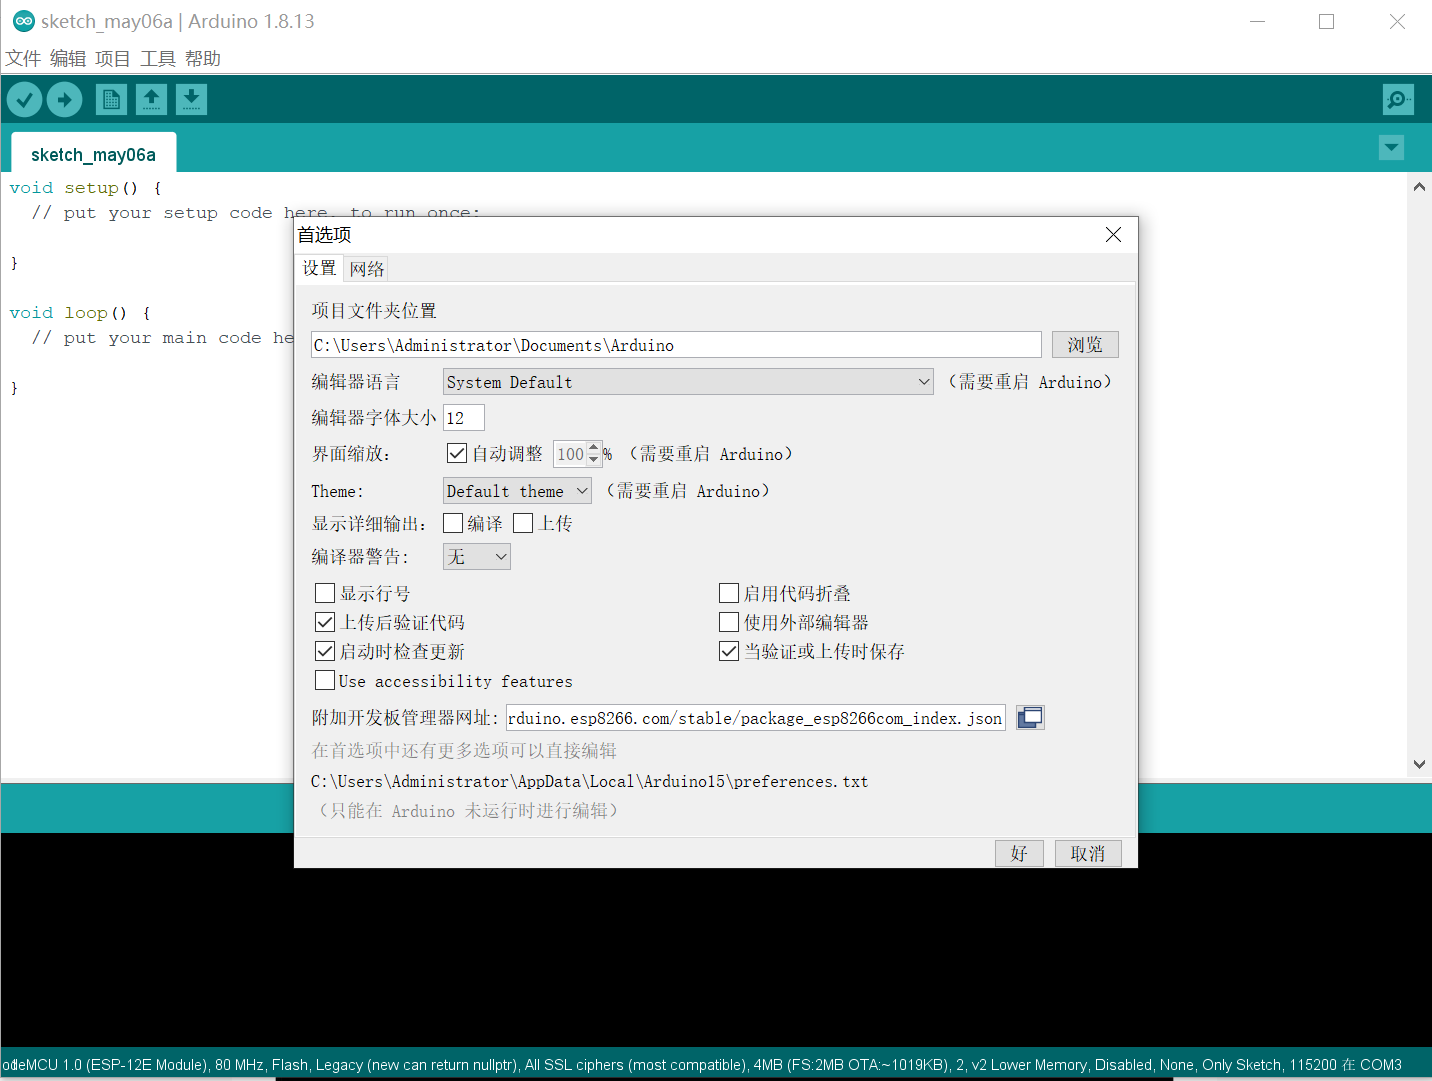
Task: Click the editor scrollbar down arrow
Action: click(1419, 764)
